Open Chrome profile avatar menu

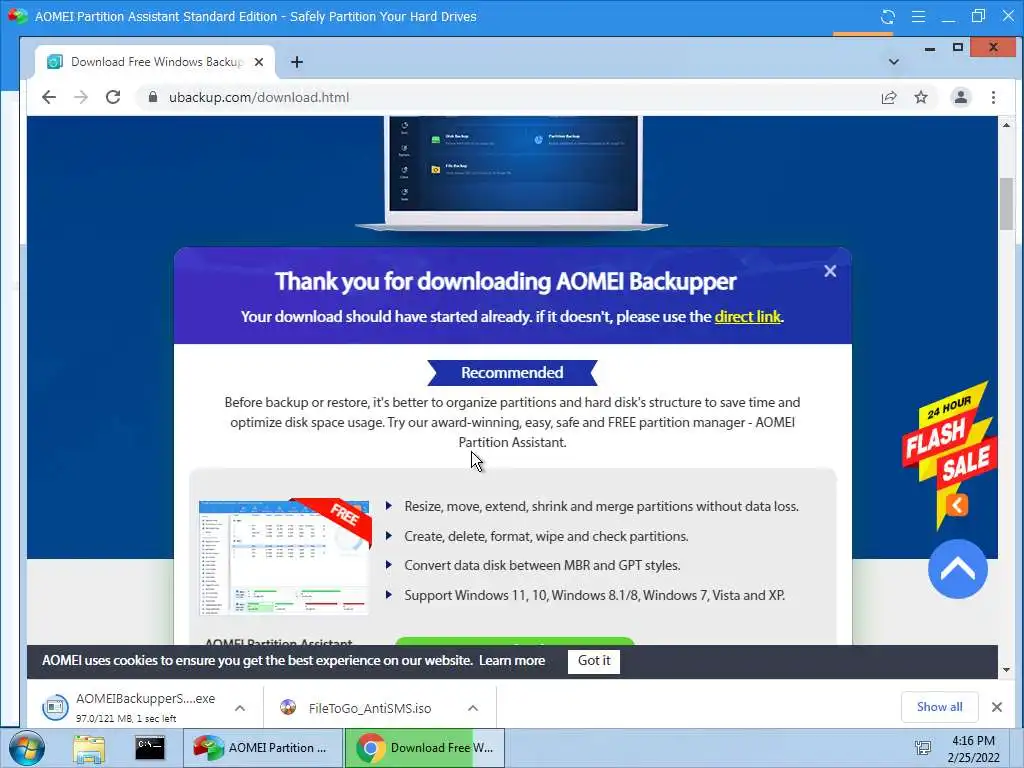coord(961,97)
